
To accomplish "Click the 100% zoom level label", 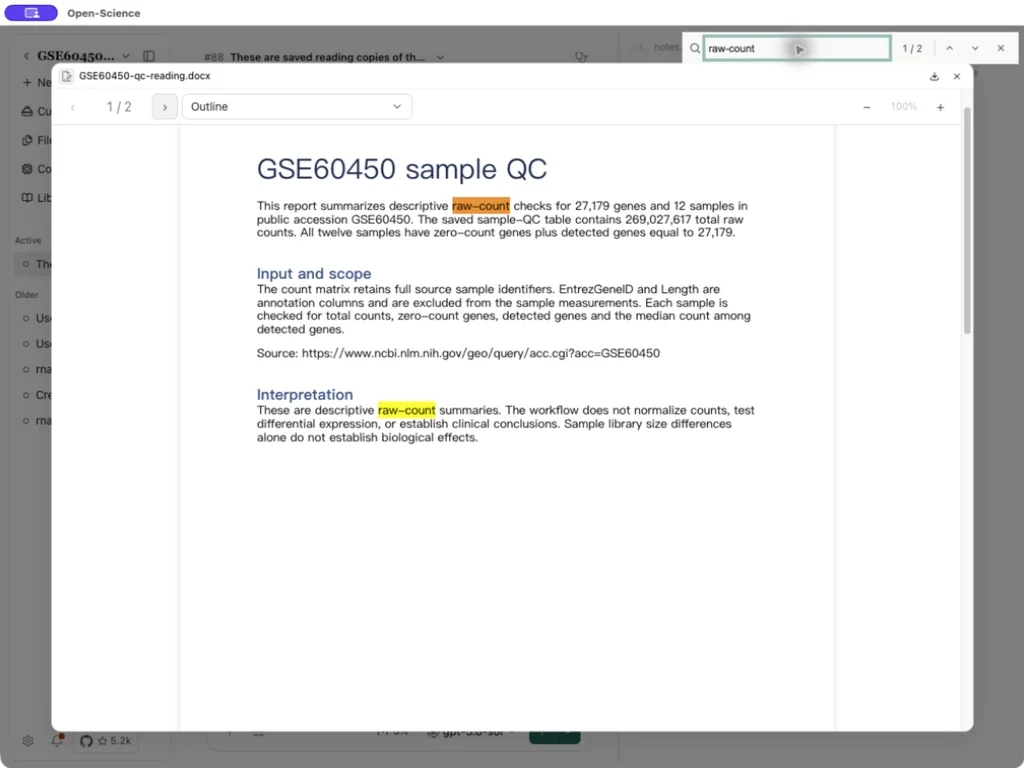I will (904, 106).
